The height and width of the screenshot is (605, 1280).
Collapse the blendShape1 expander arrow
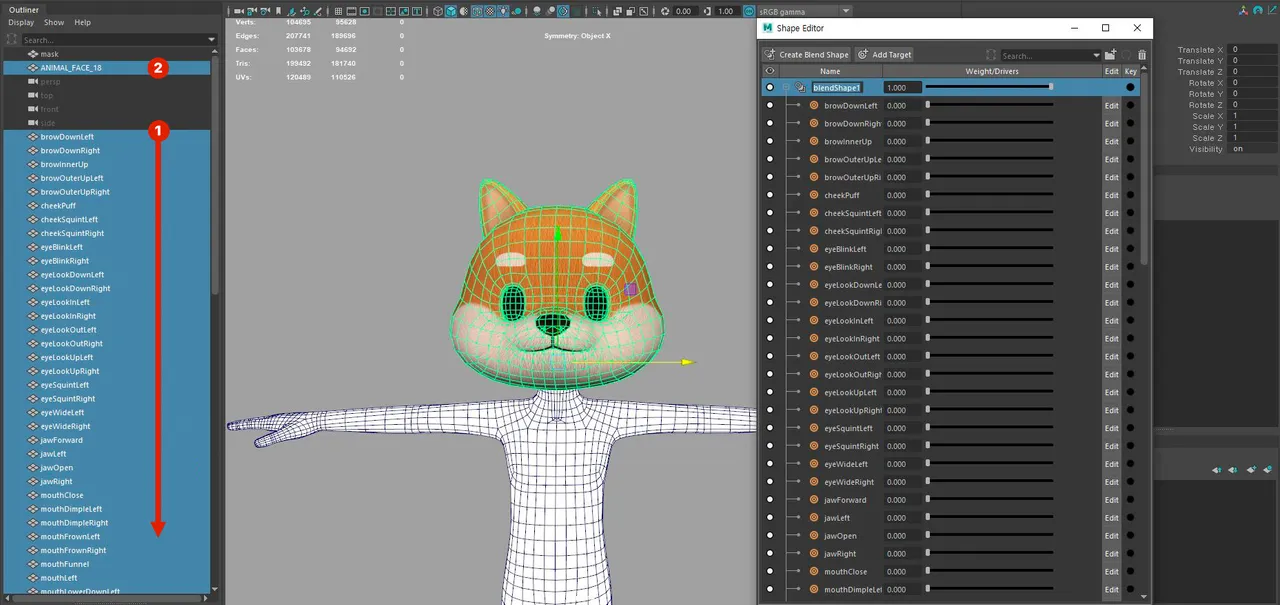[786, 87]
